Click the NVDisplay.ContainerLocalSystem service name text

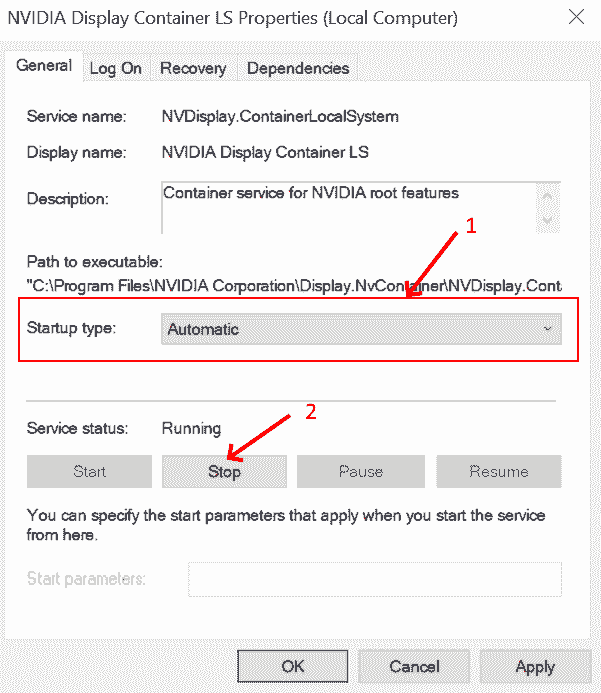coord(280,117)
